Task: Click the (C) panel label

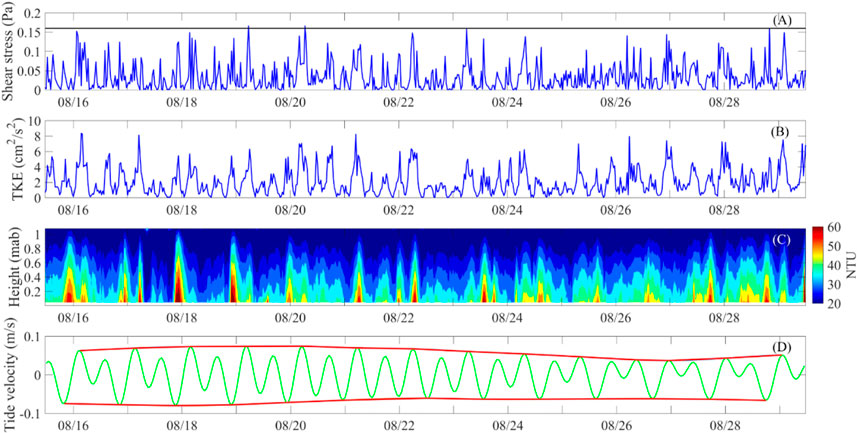Action: (782, 240)
